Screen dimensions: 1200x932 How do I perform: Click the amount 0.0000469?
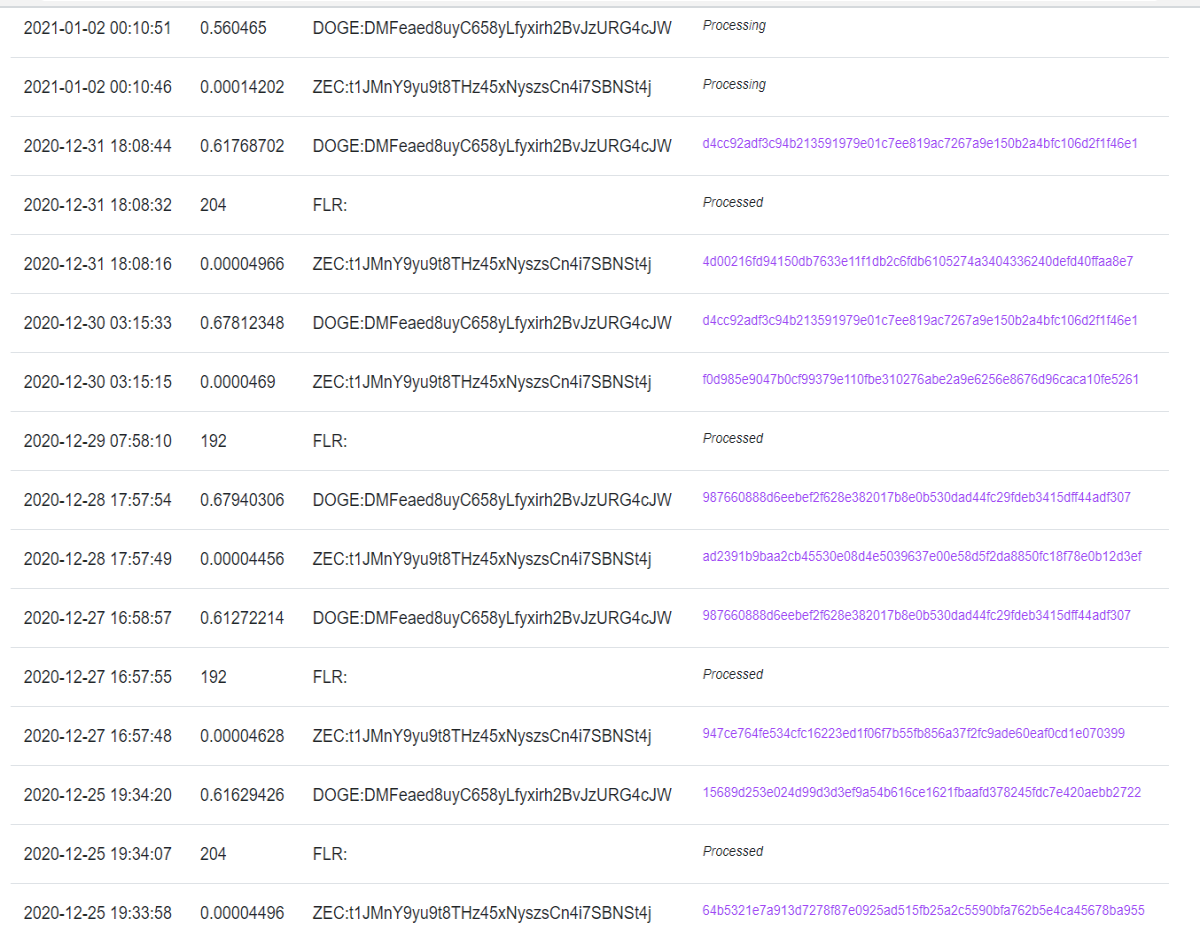(x=238, y=382)
